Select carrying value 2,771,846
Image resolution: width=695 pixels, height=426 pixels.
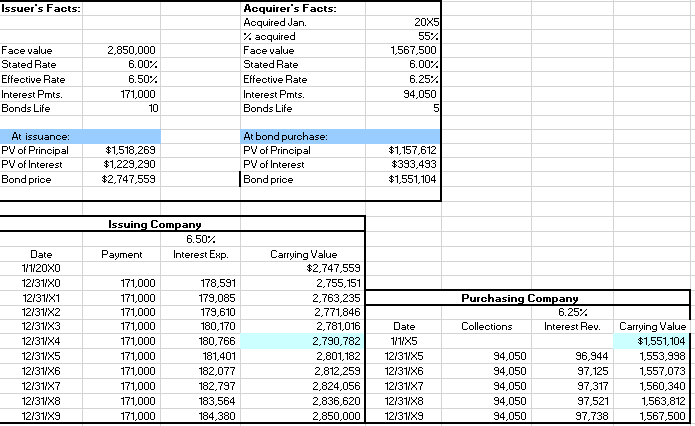tap(337, 313)
